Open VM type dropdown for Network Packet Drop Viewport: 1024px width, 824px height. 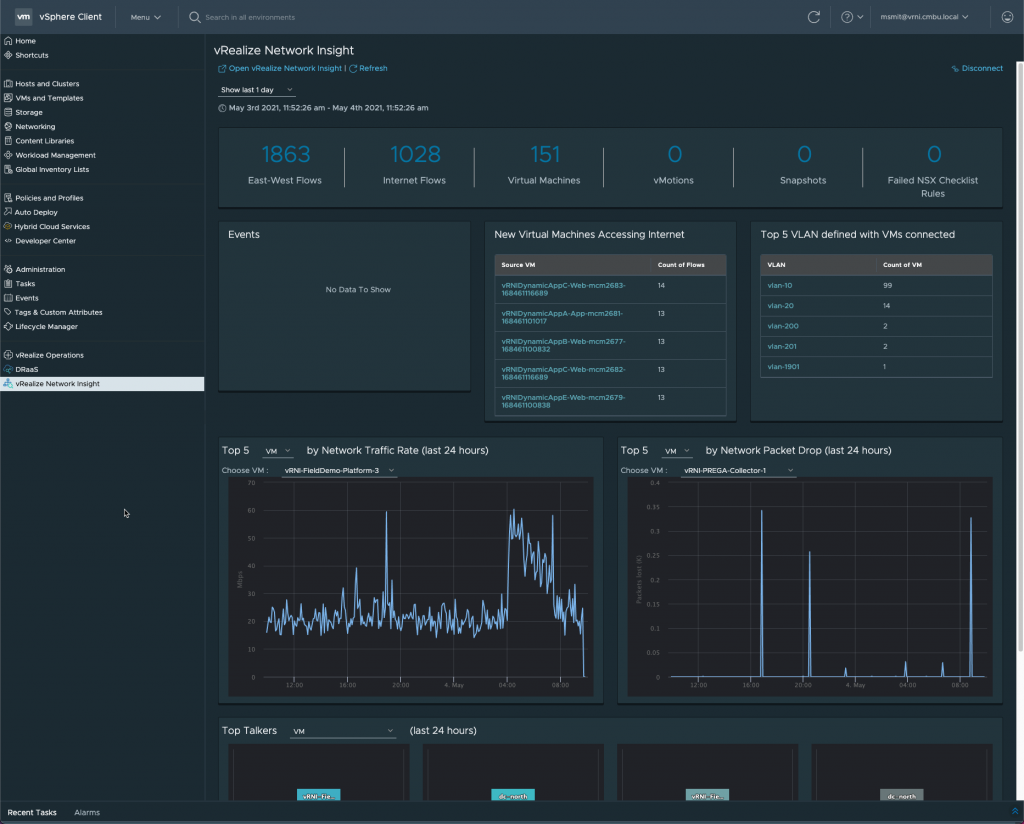677,451
